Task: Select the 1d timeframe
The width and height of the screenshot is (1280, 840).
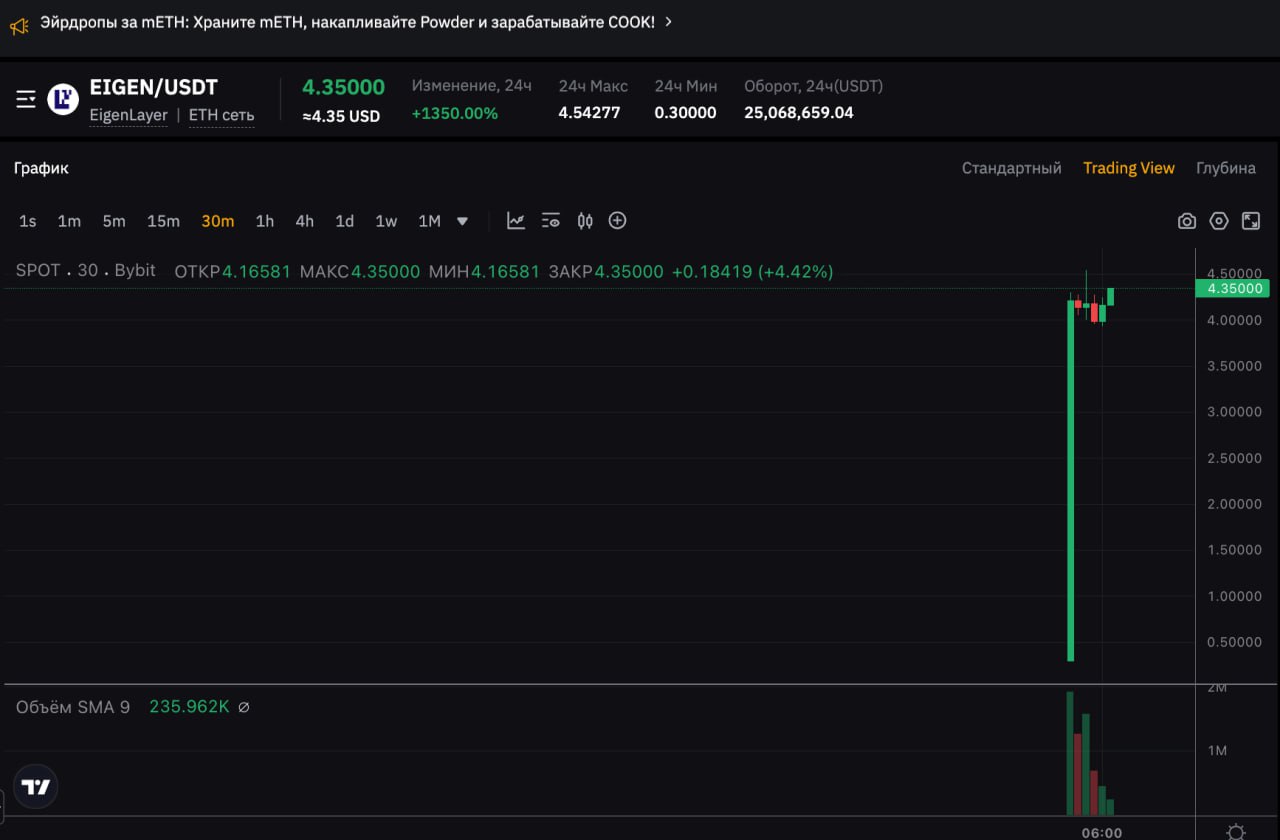Action: [x=345, y=221]
